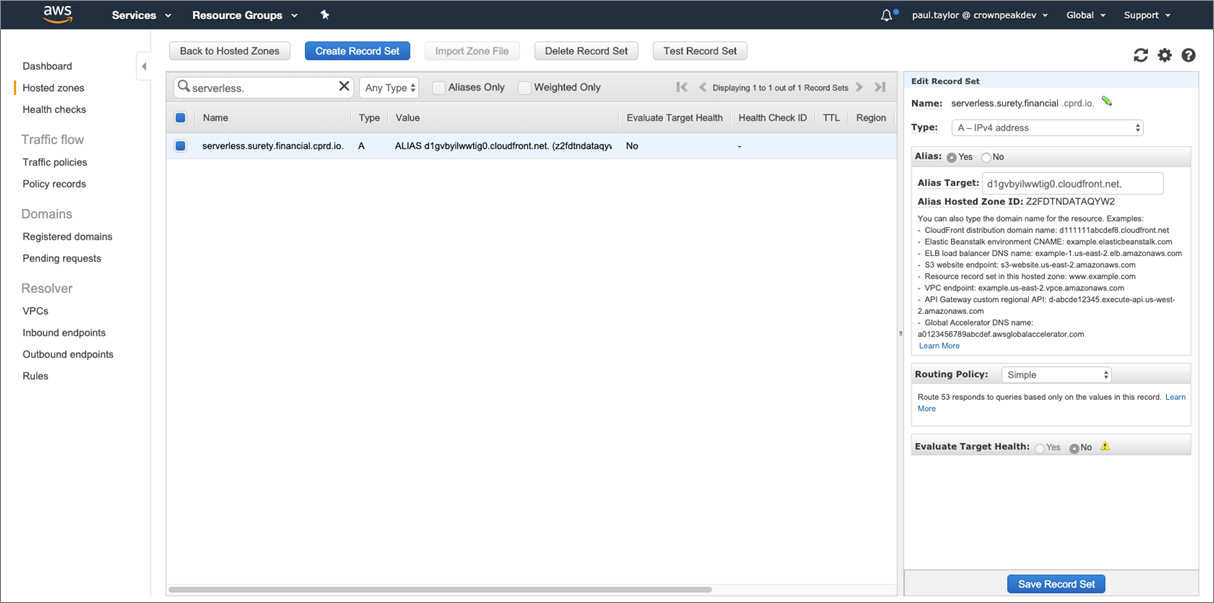This screenshot has height=603, width=1214.
Task: Open the Routing Policy dropdown
Action: [x=1056, y=374]
